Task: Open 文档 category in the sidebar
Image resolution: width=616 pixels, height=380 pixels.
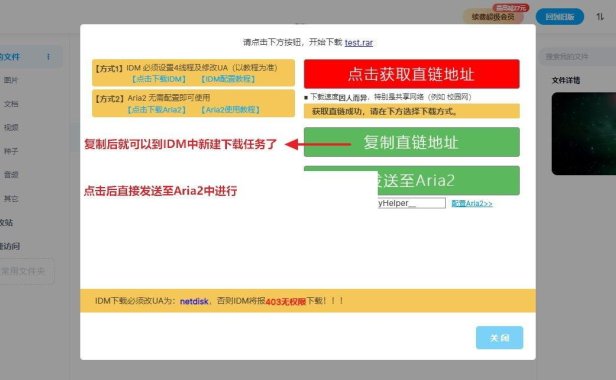Action: 11,104
